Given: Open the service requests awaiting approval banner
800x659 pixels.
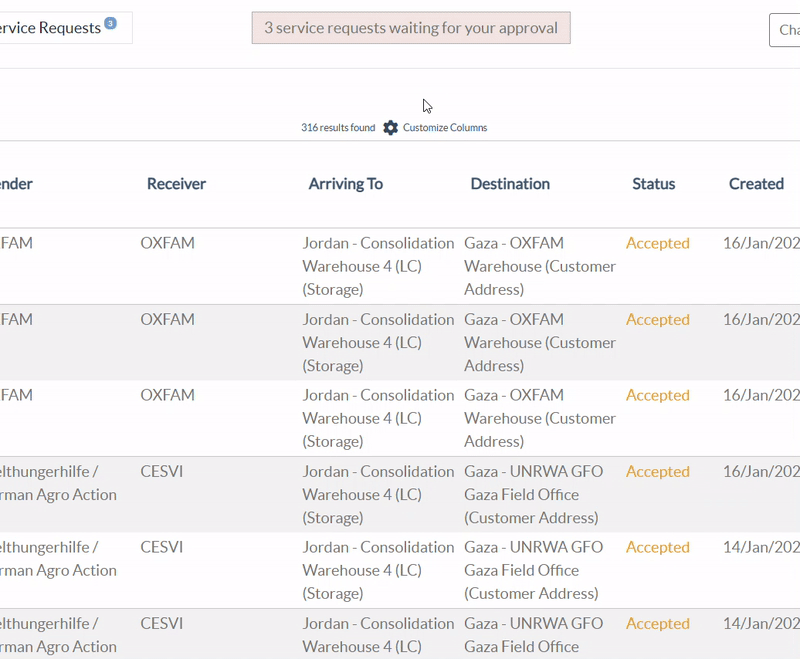Looking at the screenshot, I should (411, 28).
